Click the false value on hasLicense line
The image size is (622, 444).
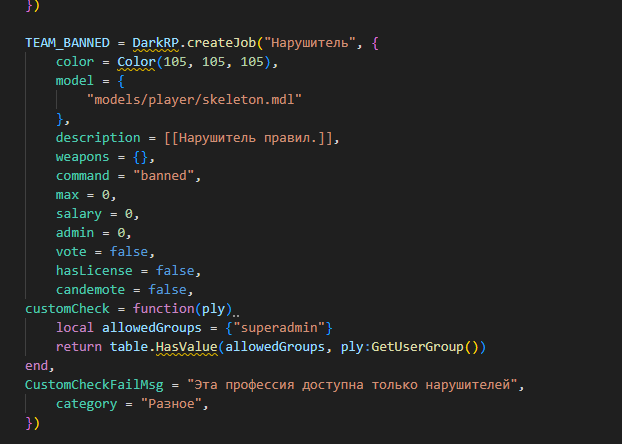click(175, 271)
